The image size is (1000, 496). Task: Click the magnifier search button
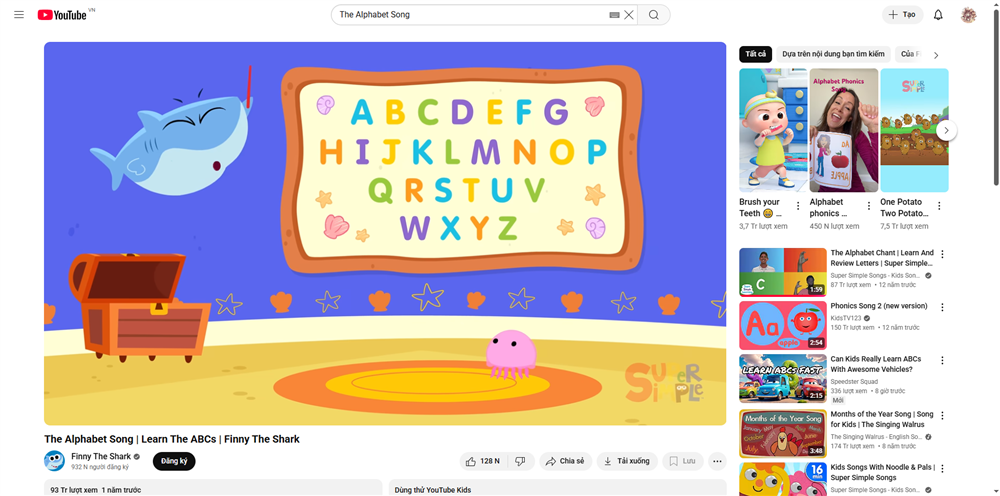(x=654, y=15)
